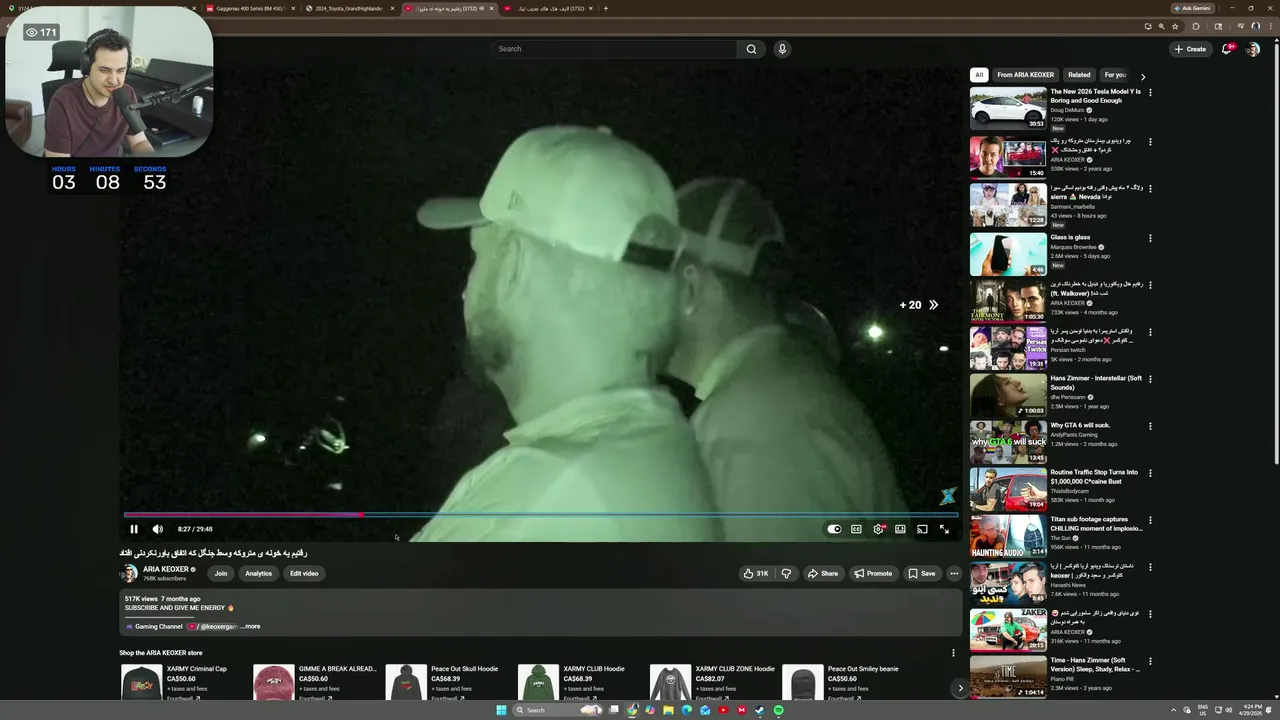1280x720 pixels.
Task: Open the Glass is glass thumbnail
Action: click(x=1008, y=254)
